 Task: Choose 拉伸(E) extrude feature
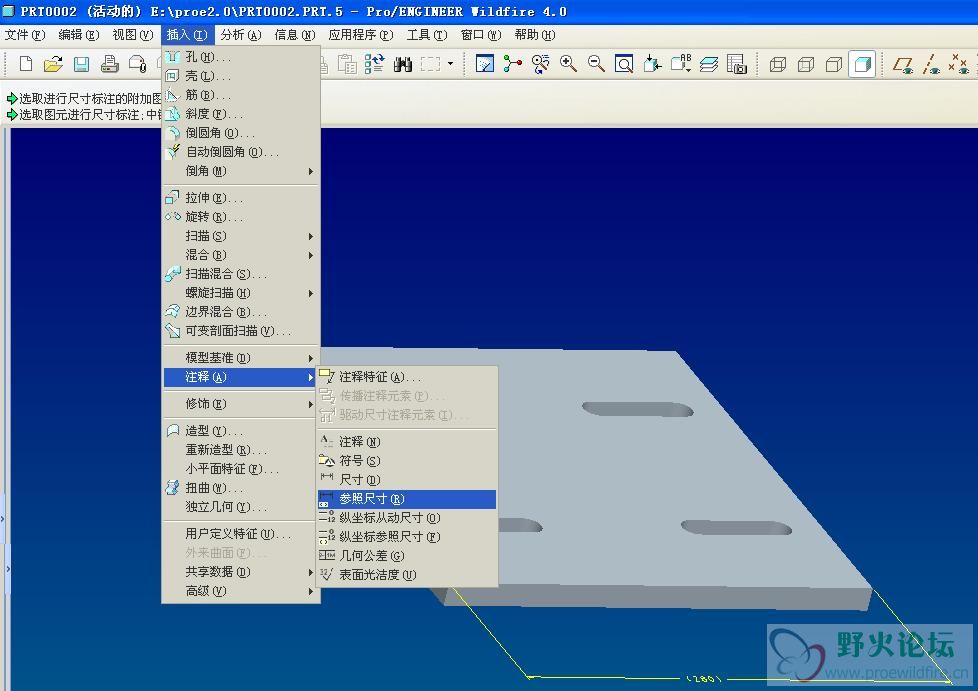coord(241,198)
